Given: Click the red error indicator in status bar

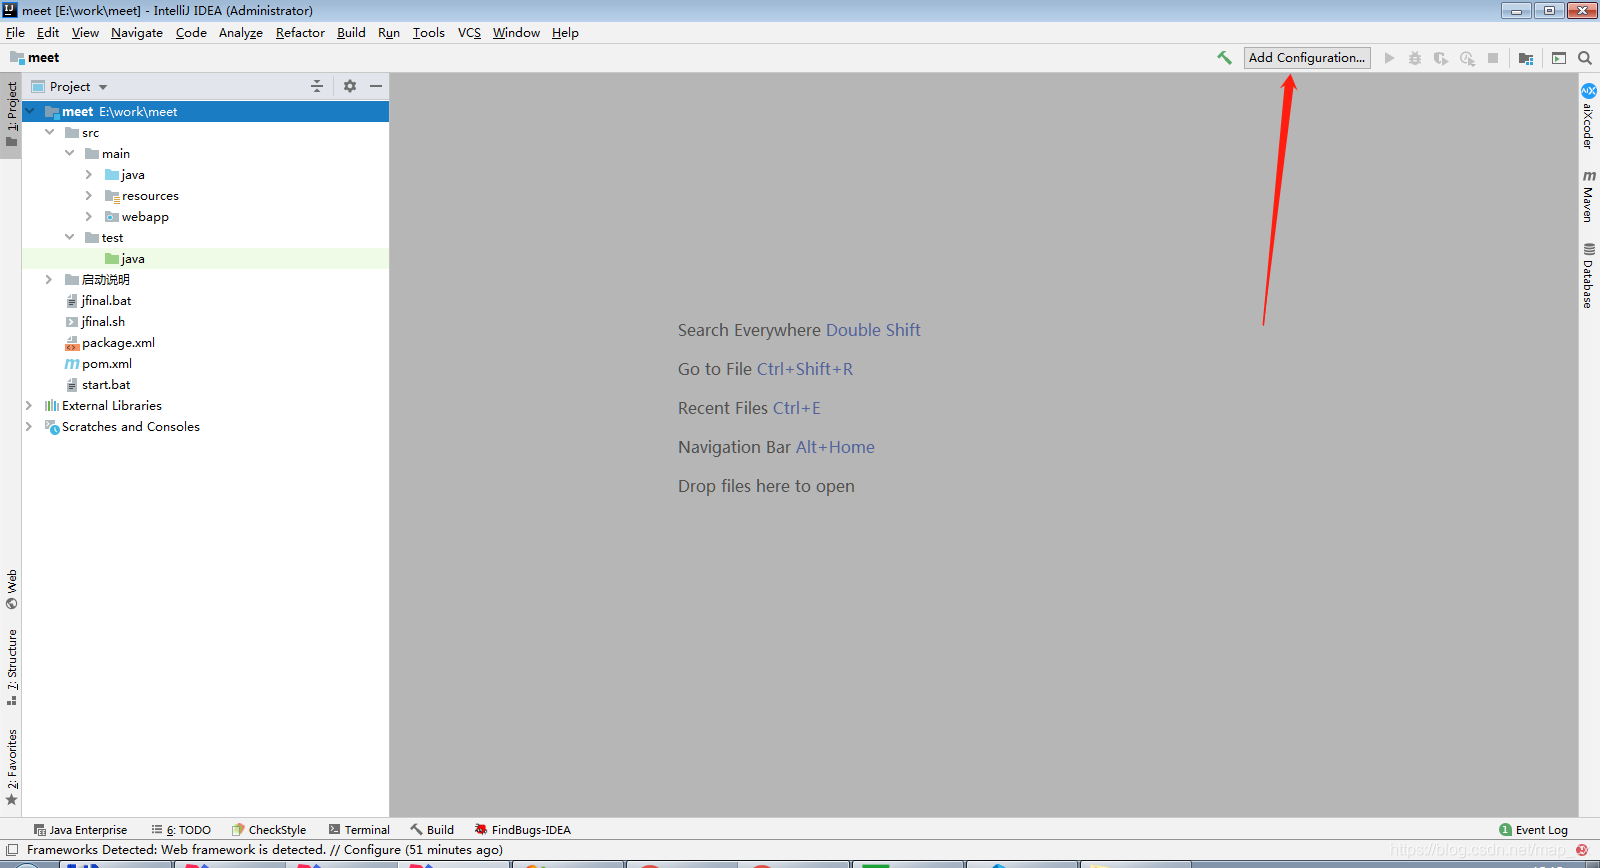Looking at the screenshot, I should click(1582, 850).
